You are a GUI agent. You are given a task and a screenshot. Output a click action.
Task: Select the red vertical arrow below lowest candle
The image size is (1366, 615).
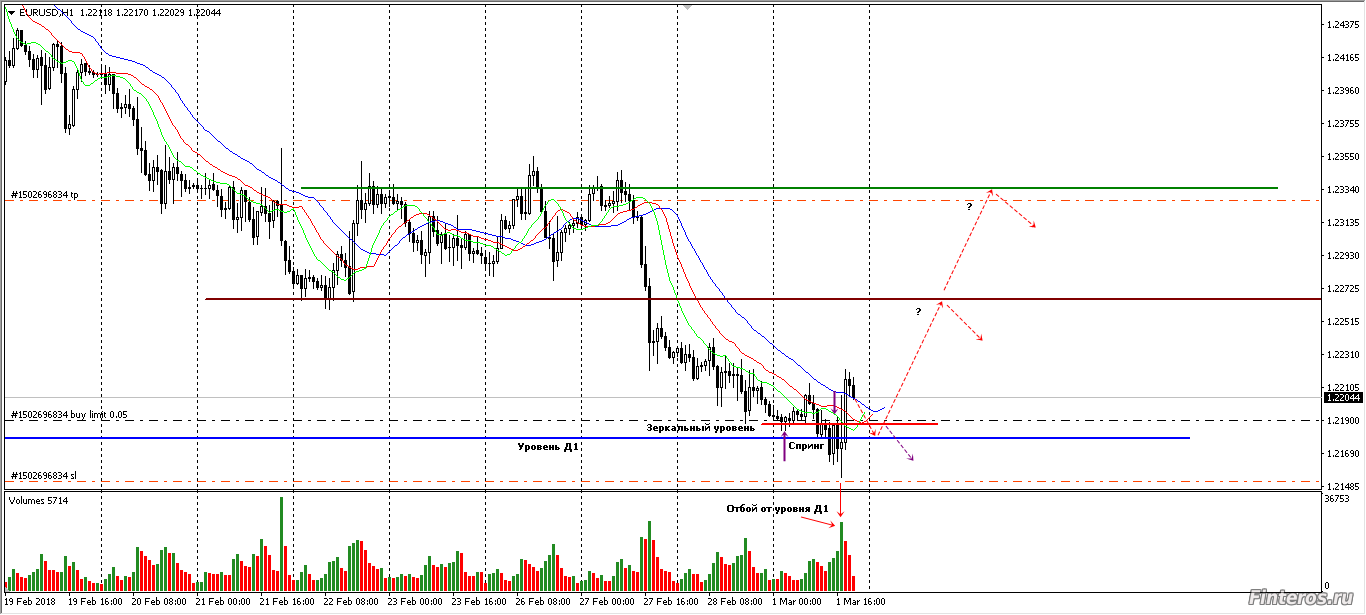pyautogui.click(x=841, y=498)
